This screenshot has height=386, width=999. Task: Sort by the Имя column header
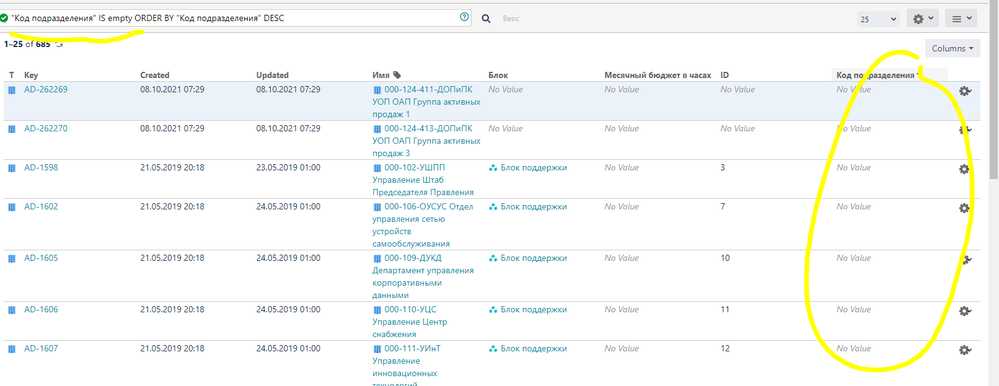[381, 75]
